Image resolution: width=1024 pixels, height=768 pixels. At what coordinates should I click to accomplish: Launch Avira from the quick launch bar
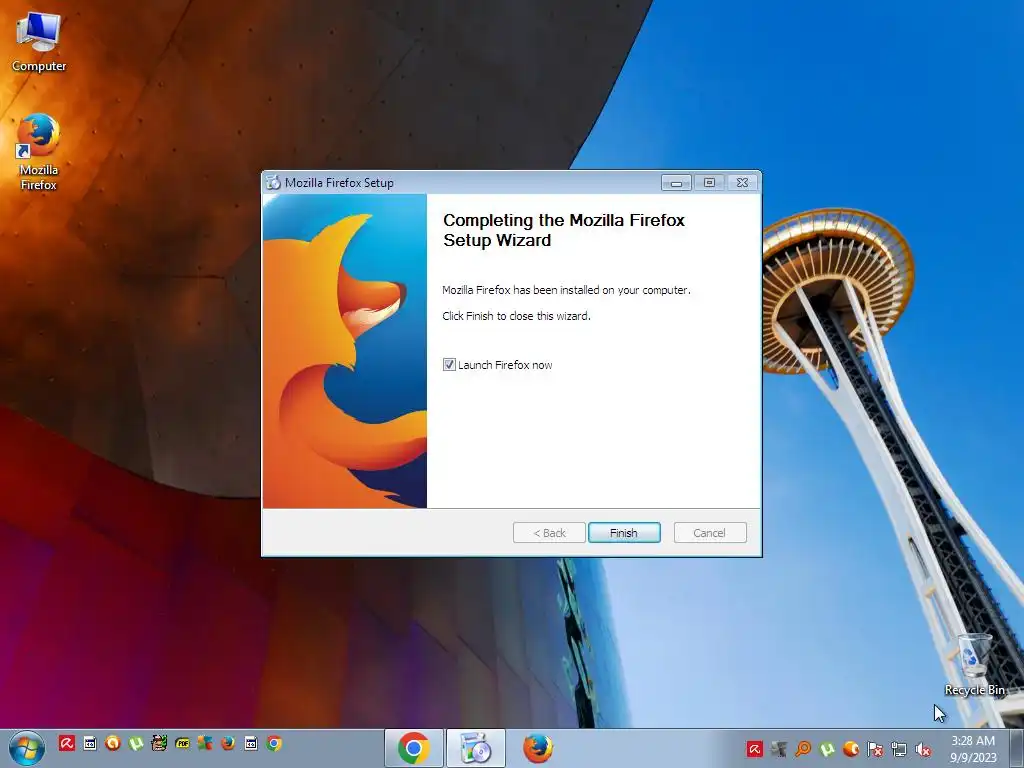click(x=67, y=743)
